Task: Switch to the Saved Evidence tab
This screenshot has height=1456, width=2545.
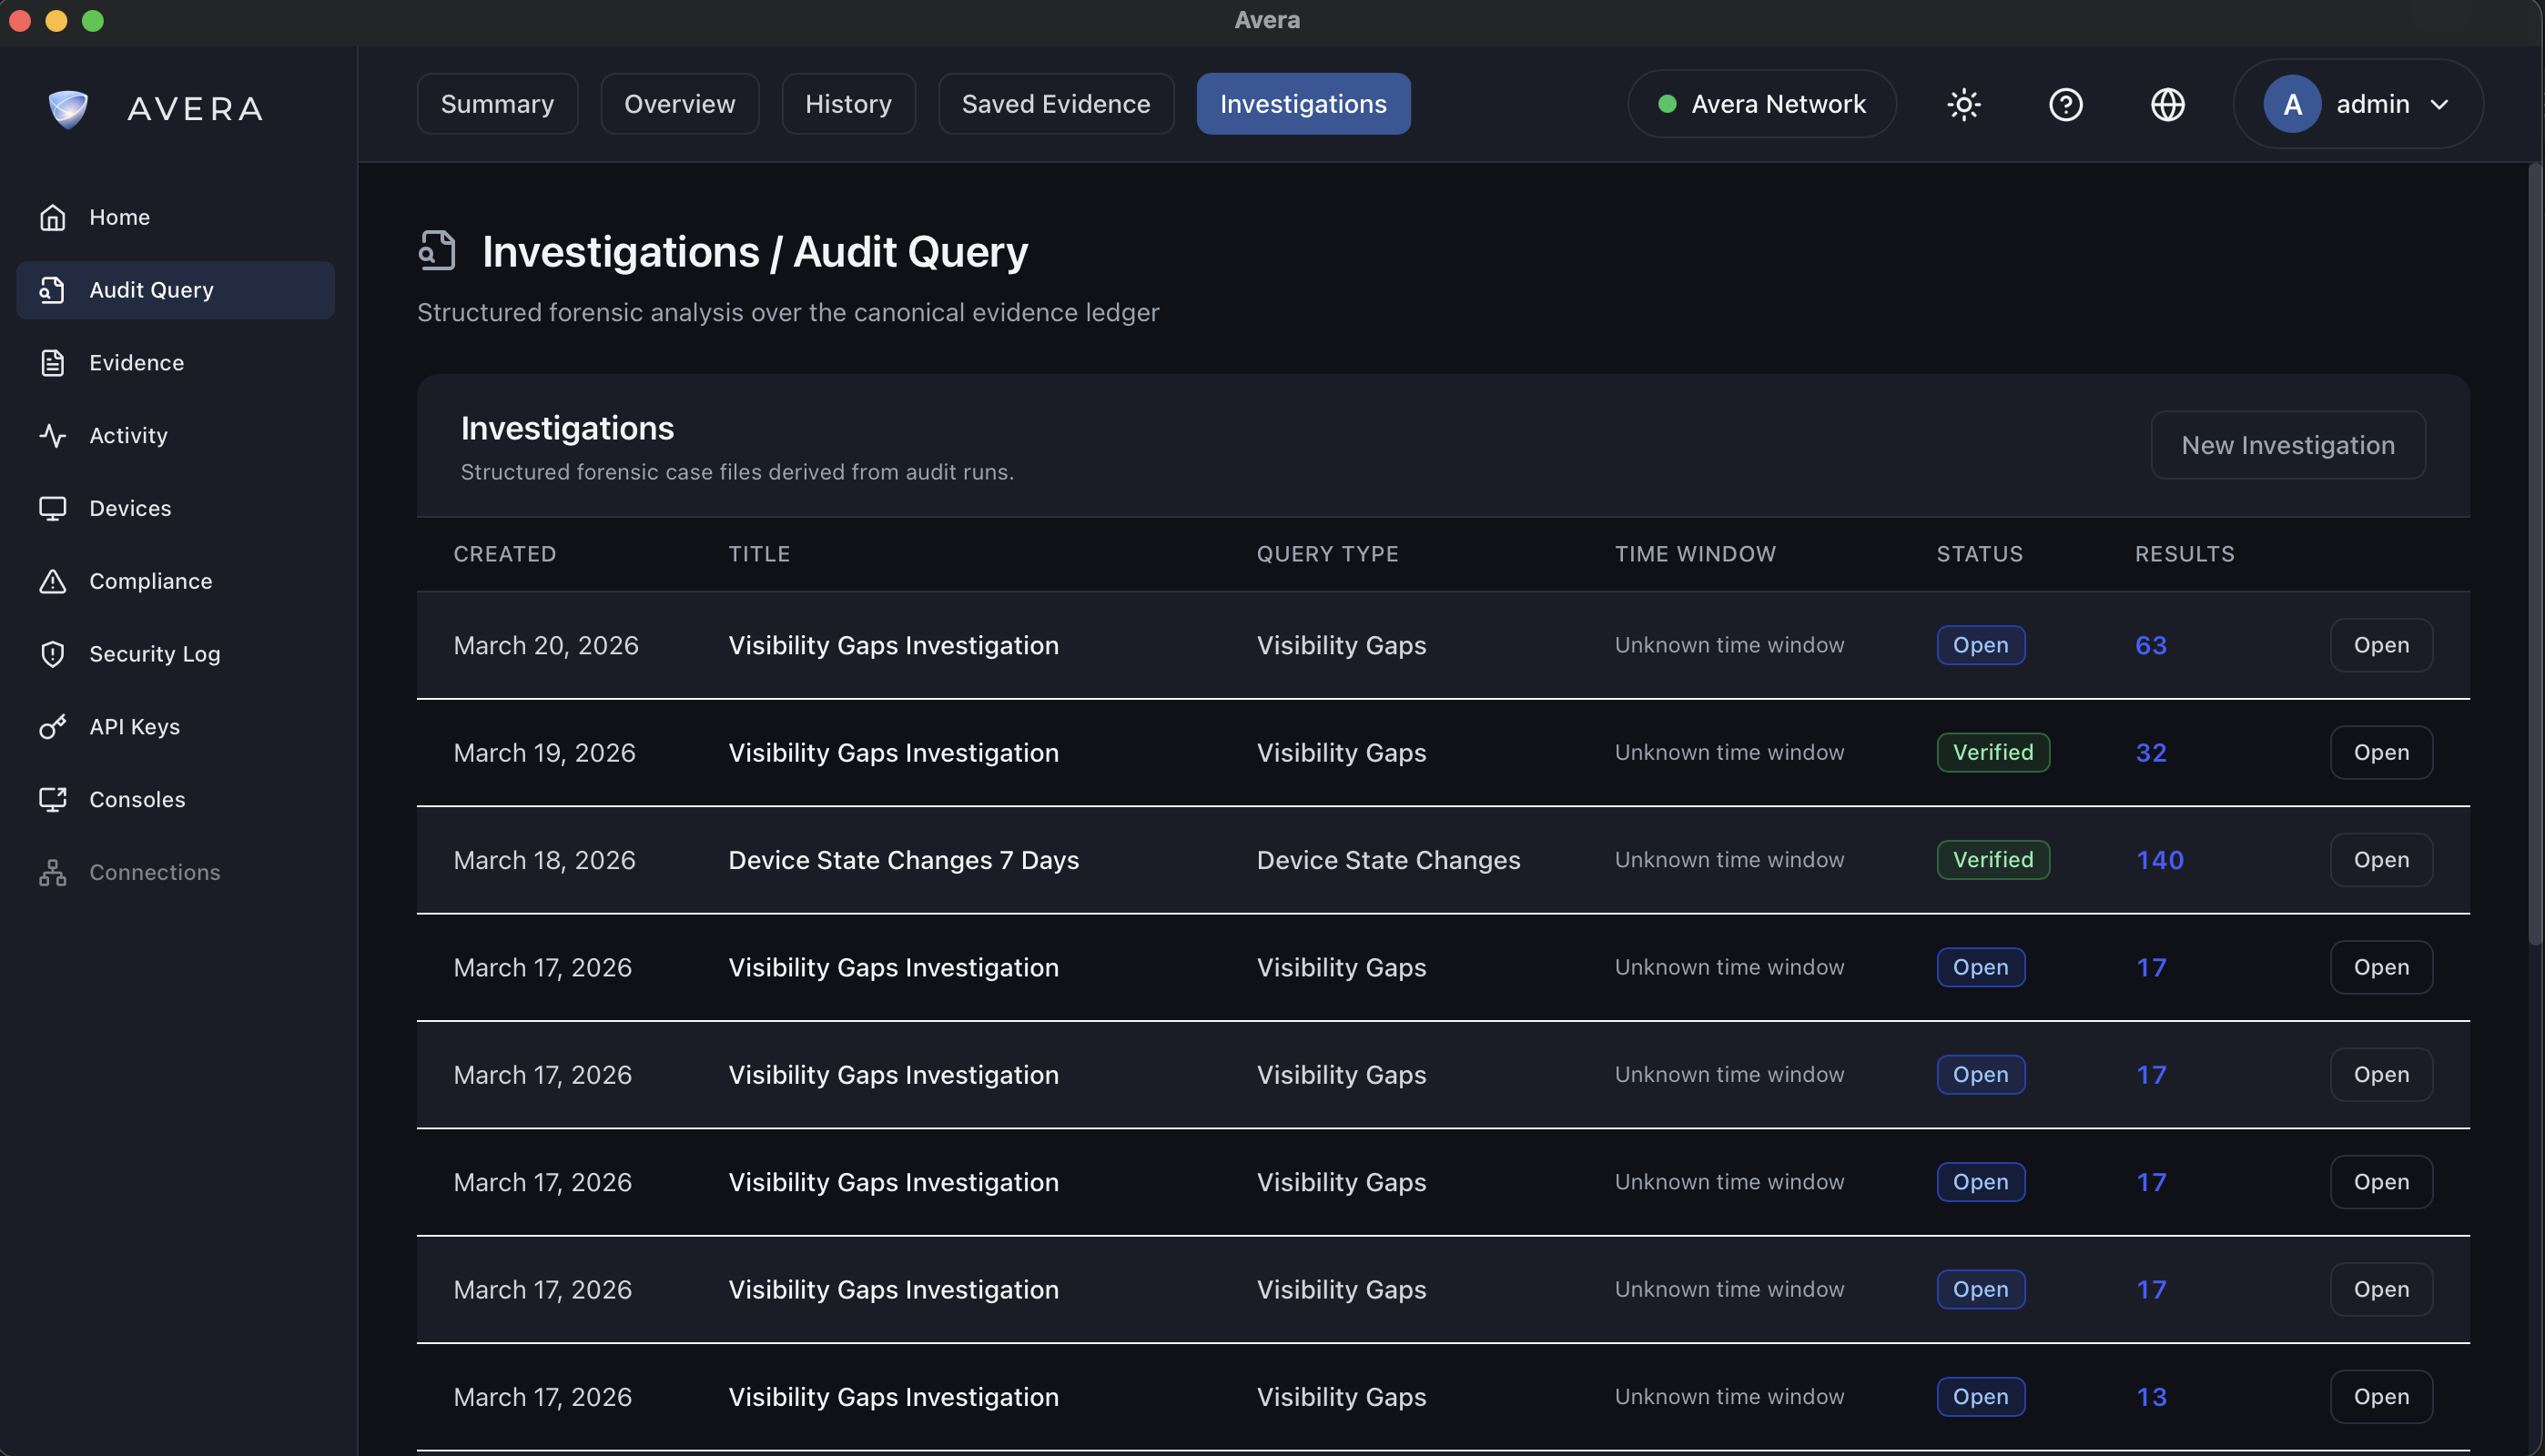Action: point(1056,103)
